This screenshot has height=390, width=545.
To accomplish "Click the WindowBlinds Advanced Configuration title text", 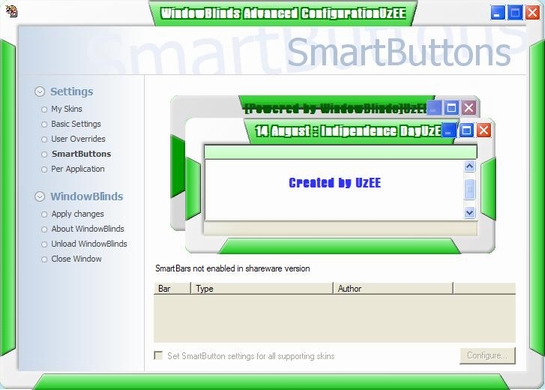I will (283, 13).
